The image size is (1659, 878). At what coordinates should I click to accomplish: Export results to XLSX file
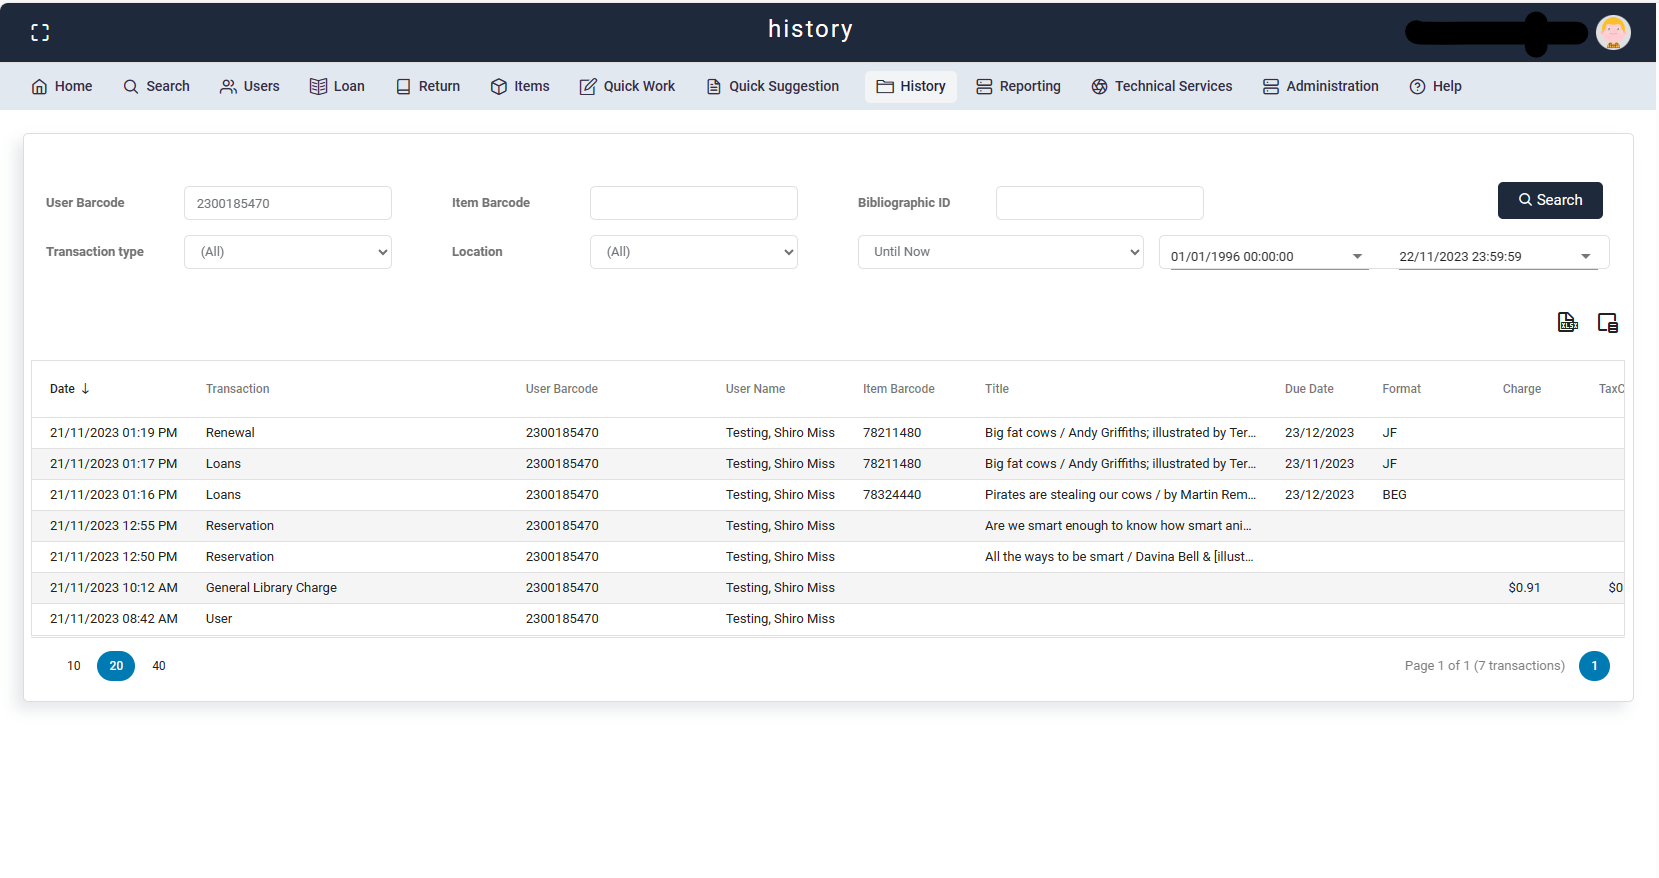(x=1567, y=322)
